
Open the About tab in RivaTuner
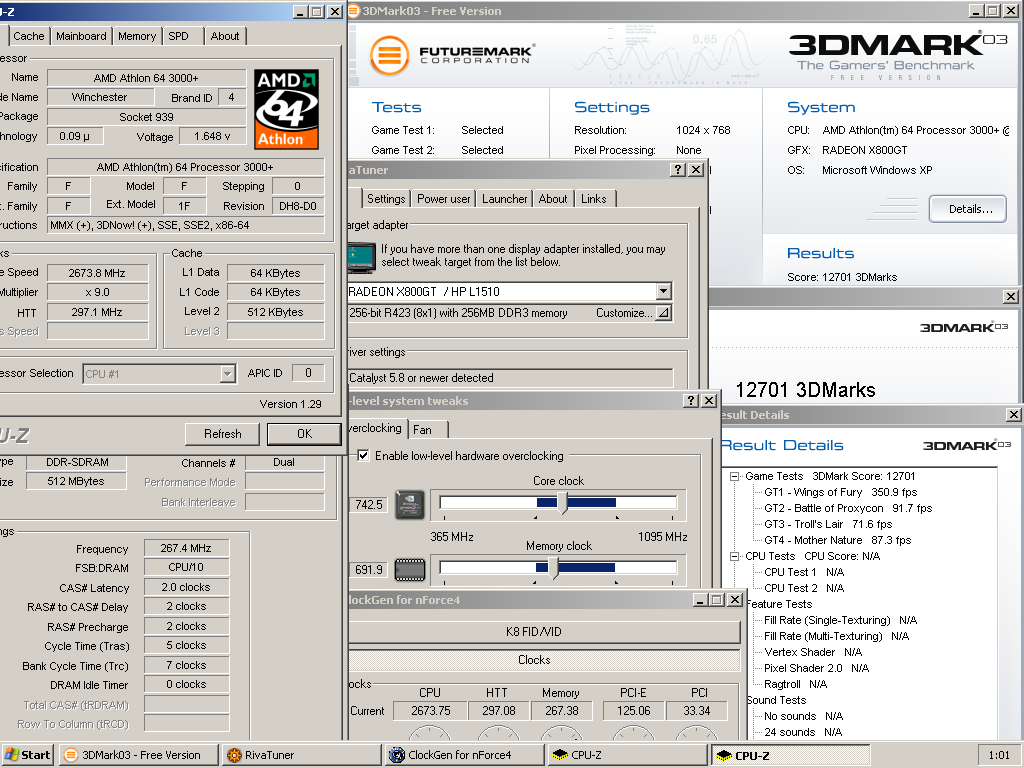pyautogui.click(x=552, y=199)
